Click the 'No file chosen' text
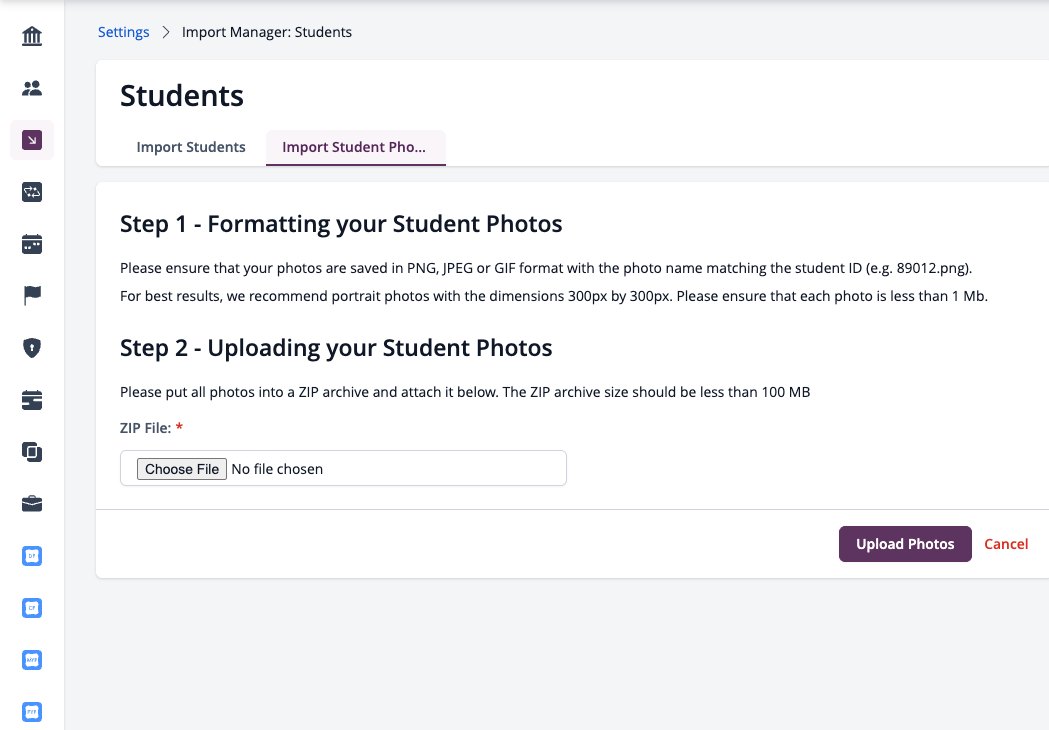This screenshot has height=730, width=1049. pos(277,469)
